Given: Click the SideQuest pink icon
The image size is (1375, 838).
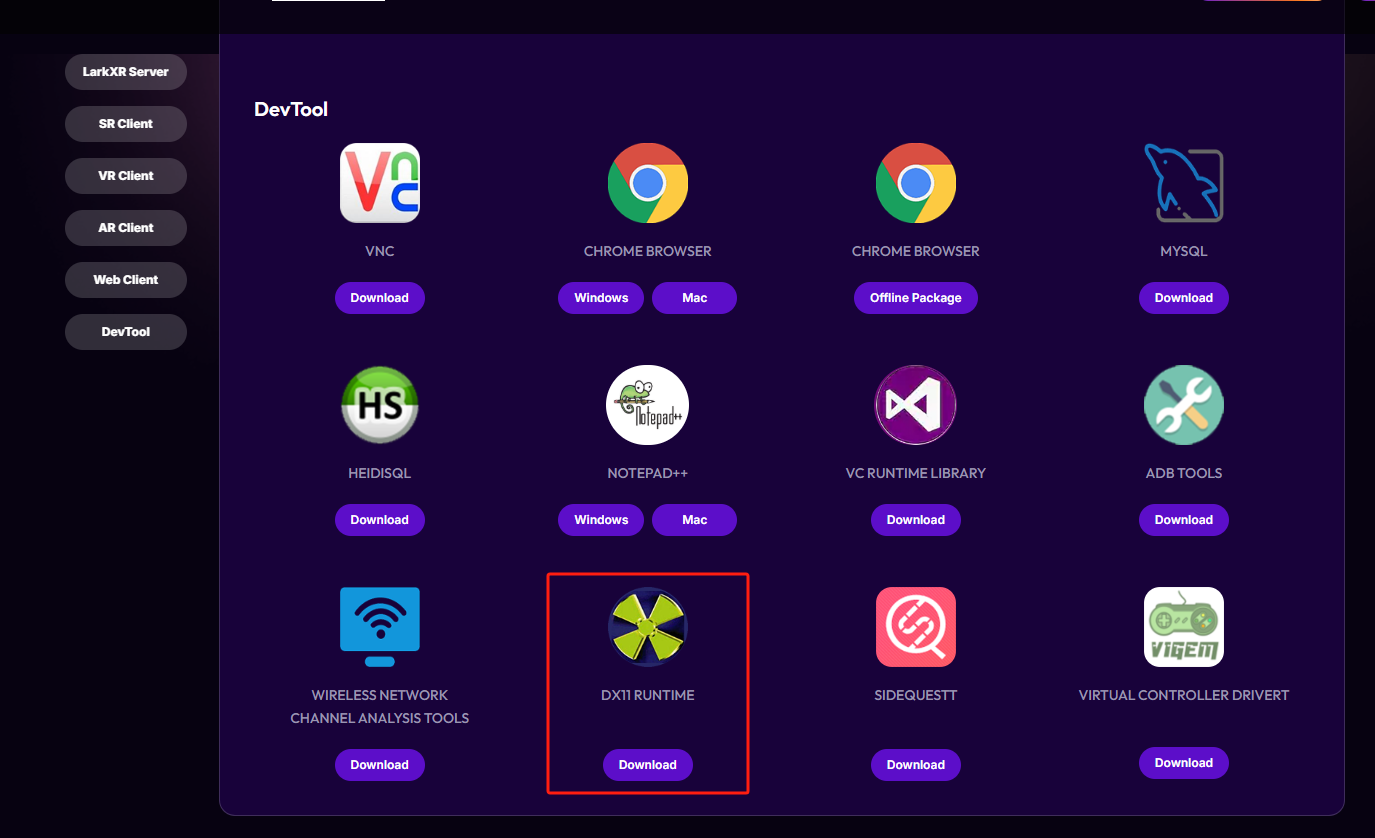Looking at the screenshot, I should [916, 627].
